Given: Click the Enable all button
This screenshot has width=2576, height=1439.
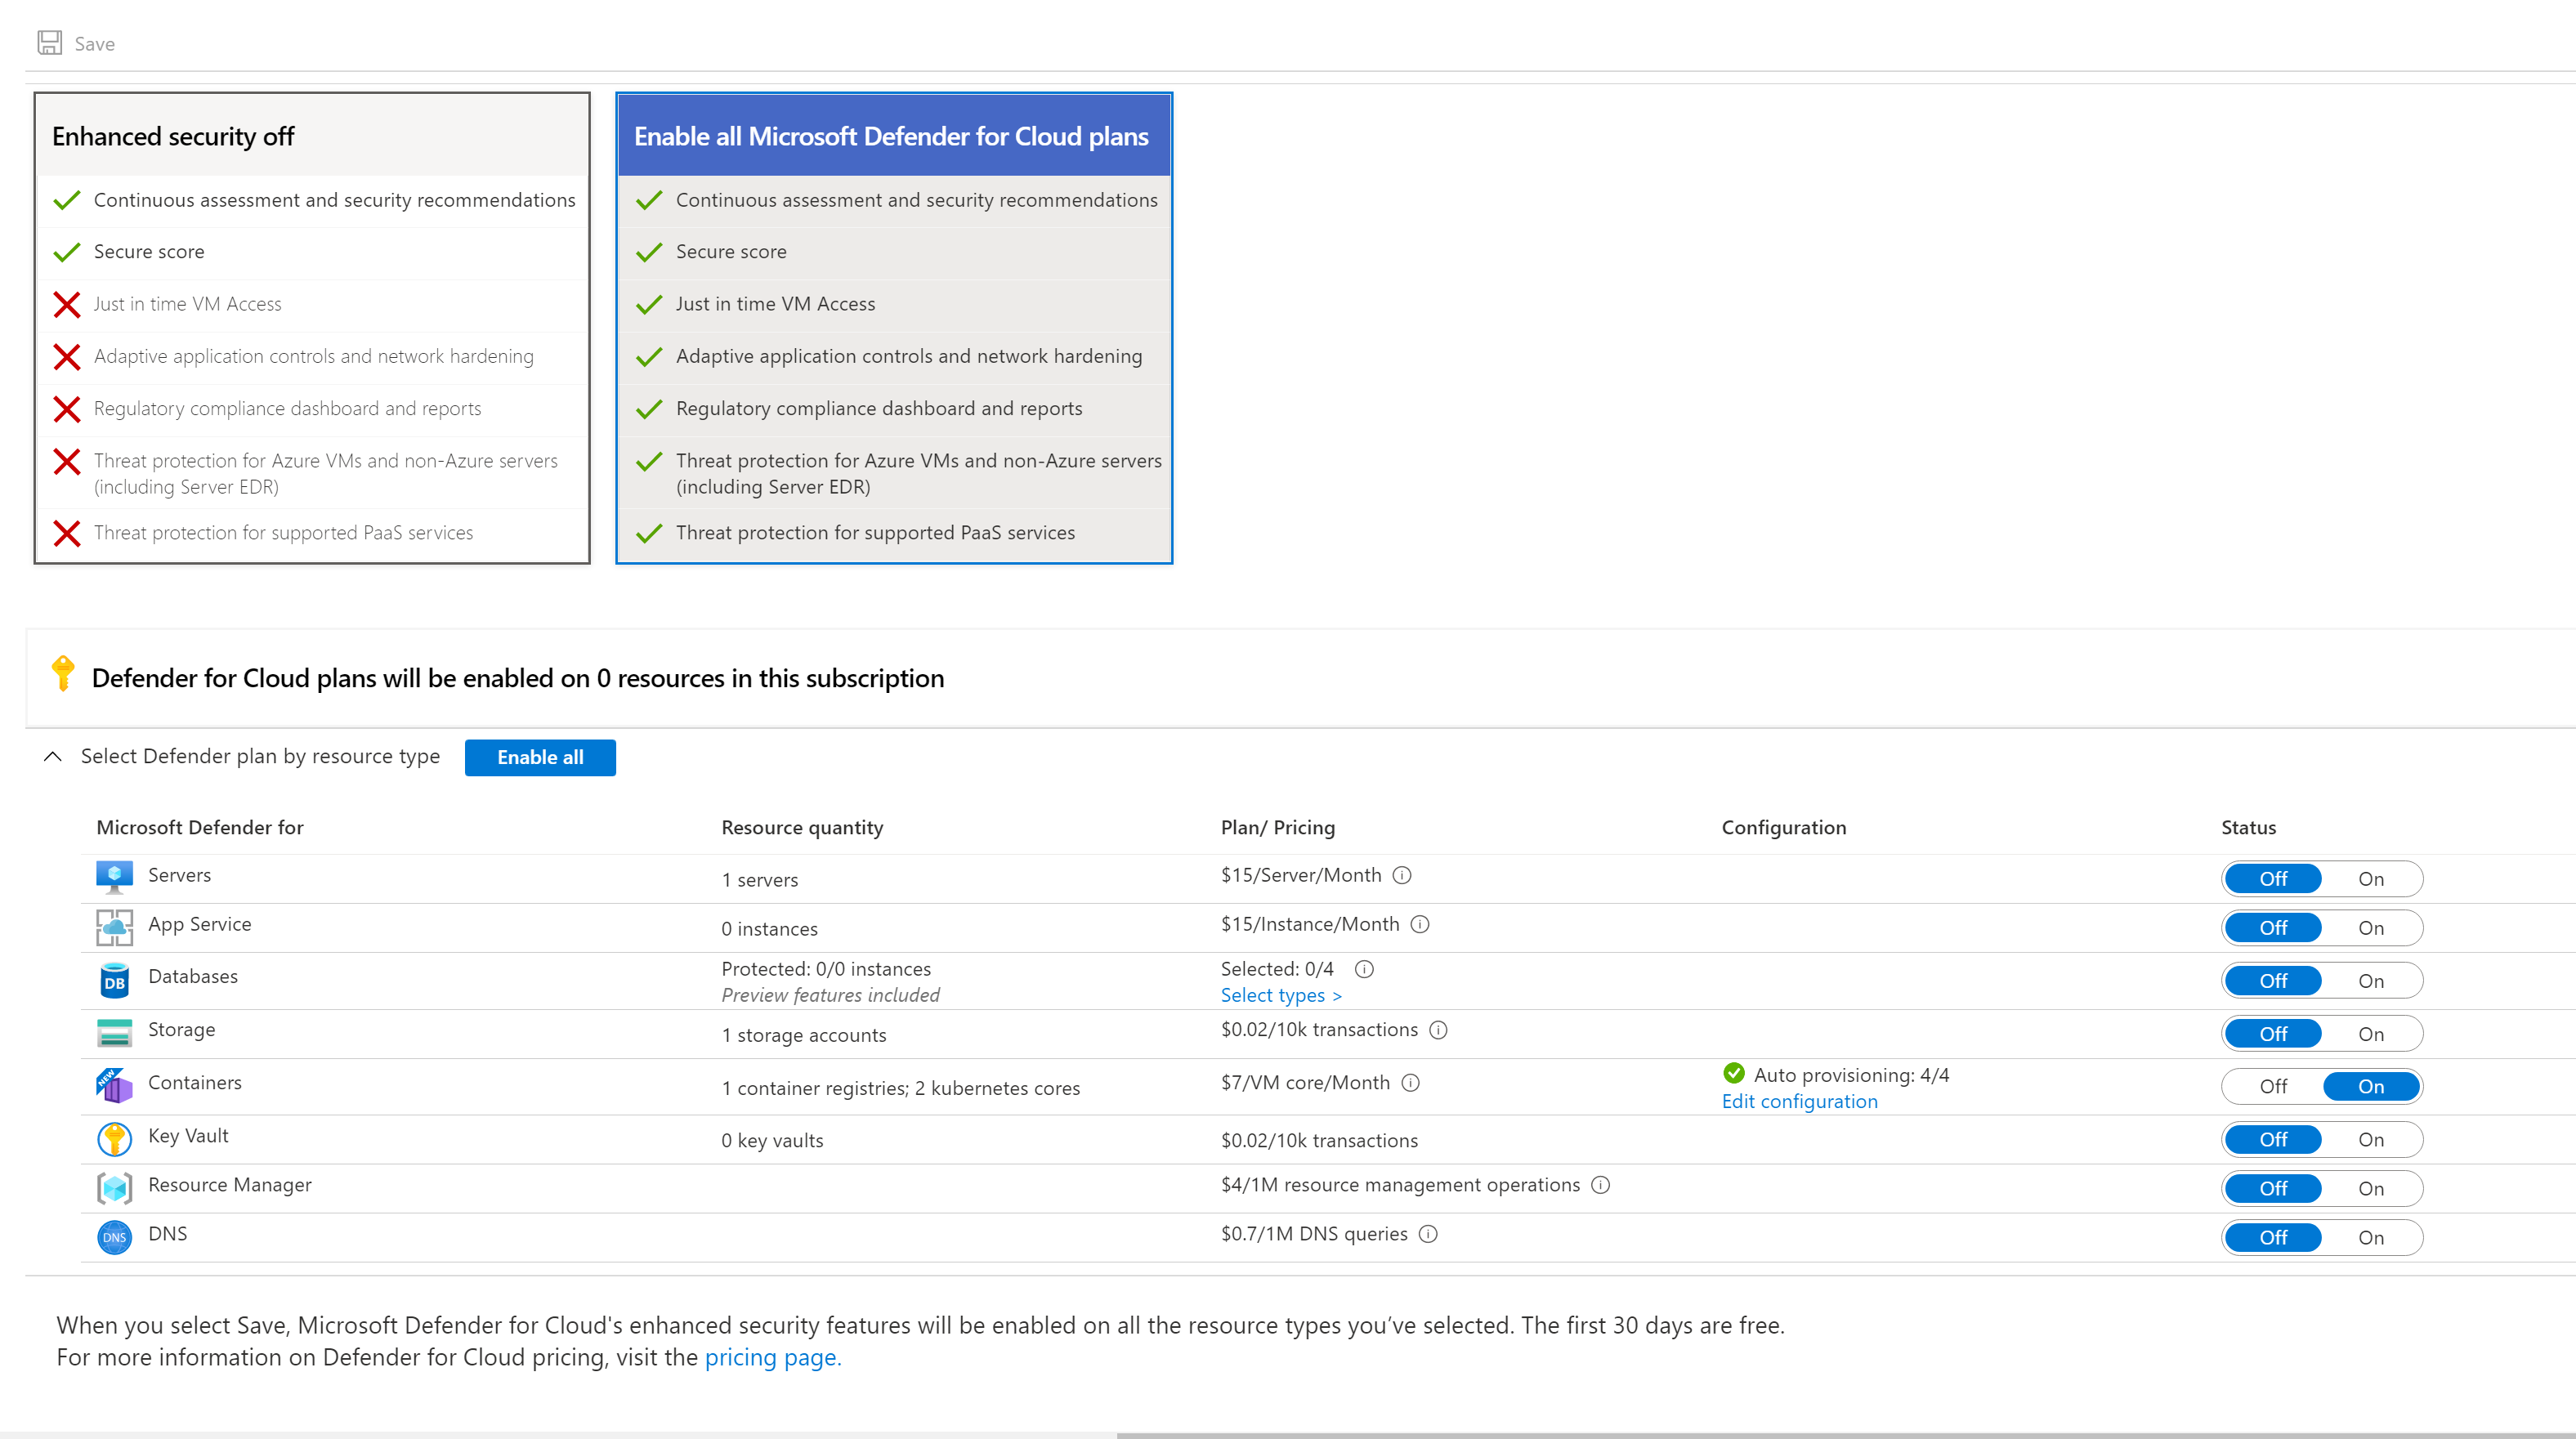Looking at the screenshot, I should click(540, 757).
